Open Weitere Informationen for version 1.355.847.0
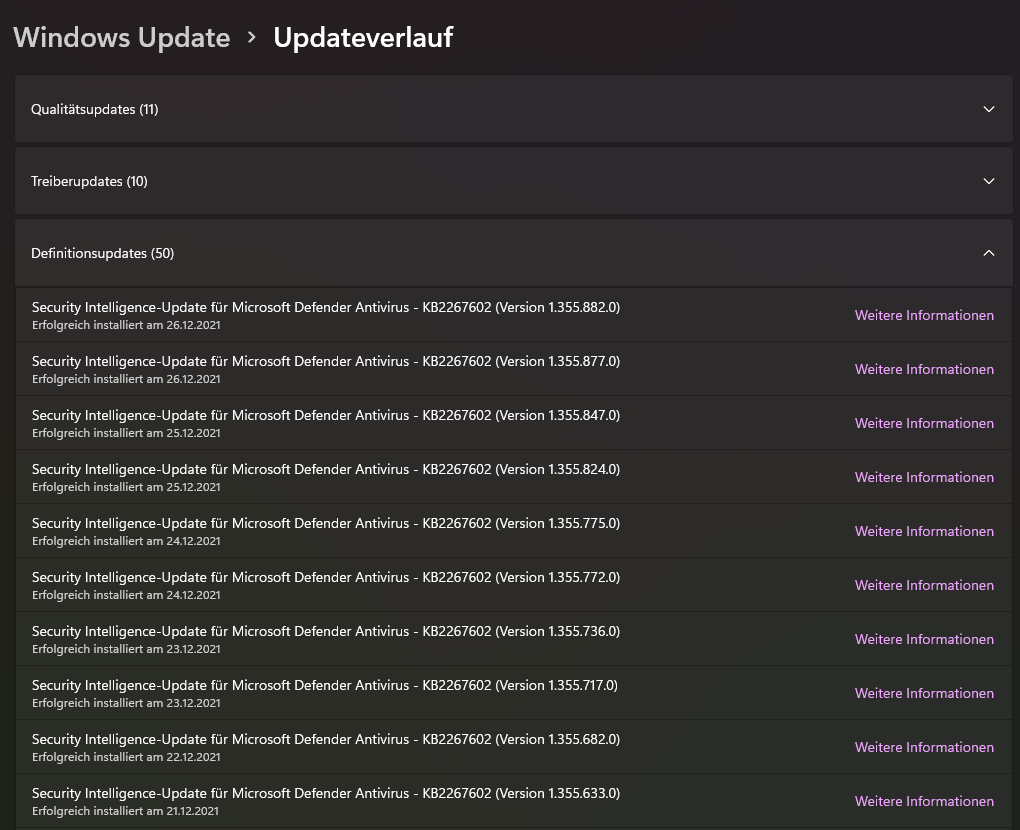 (x=924, y=423)
